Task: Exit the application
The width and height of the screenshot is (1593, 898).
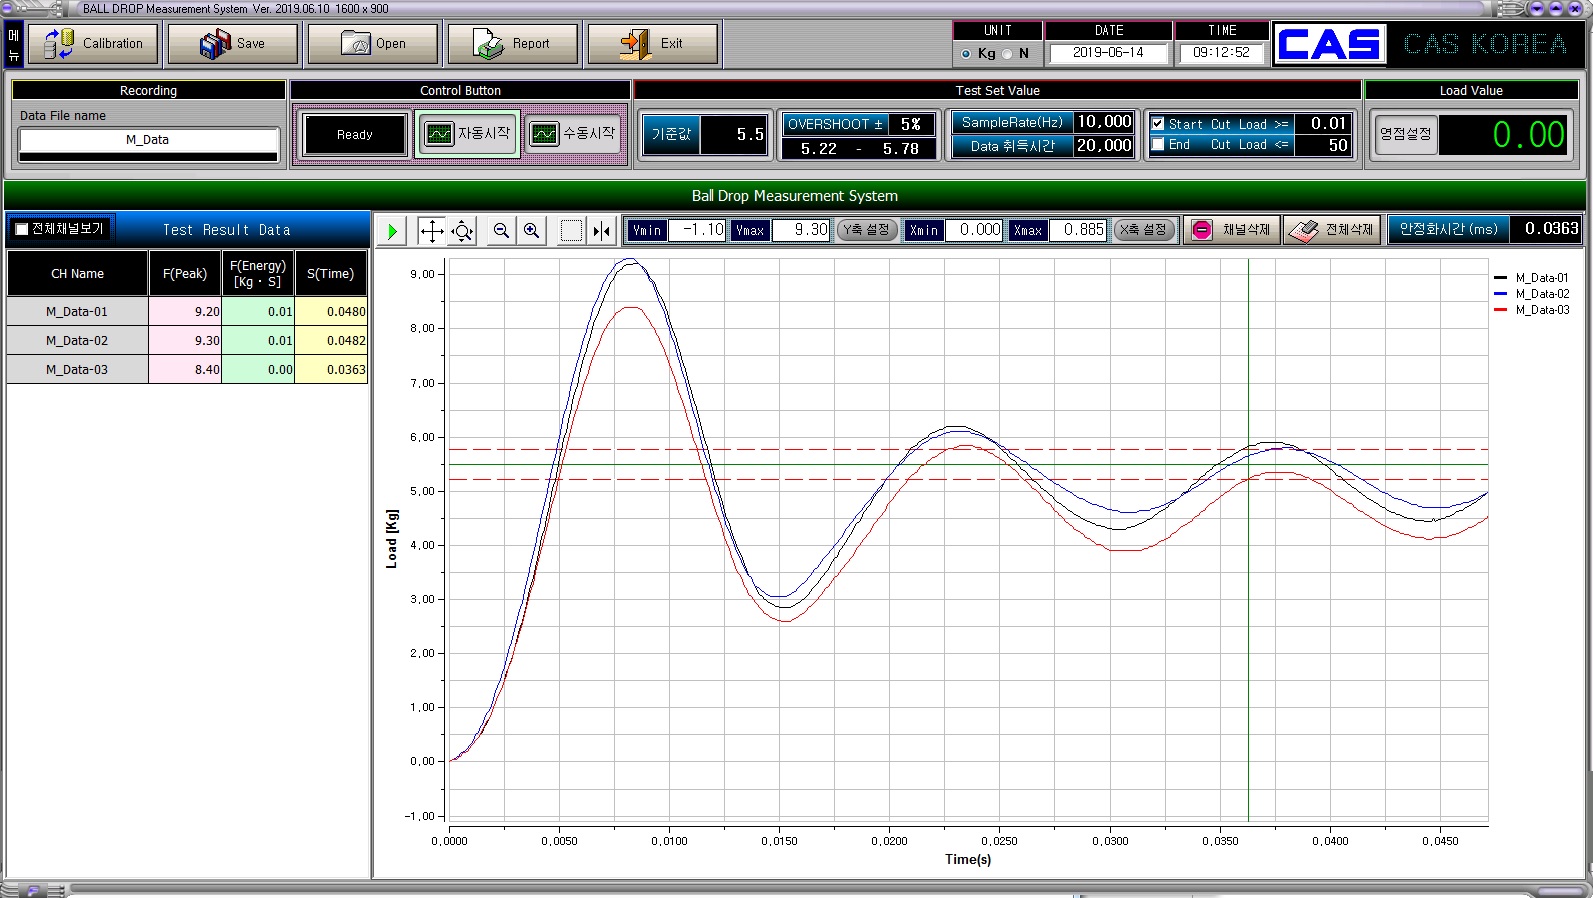Action: coord(653,44)
